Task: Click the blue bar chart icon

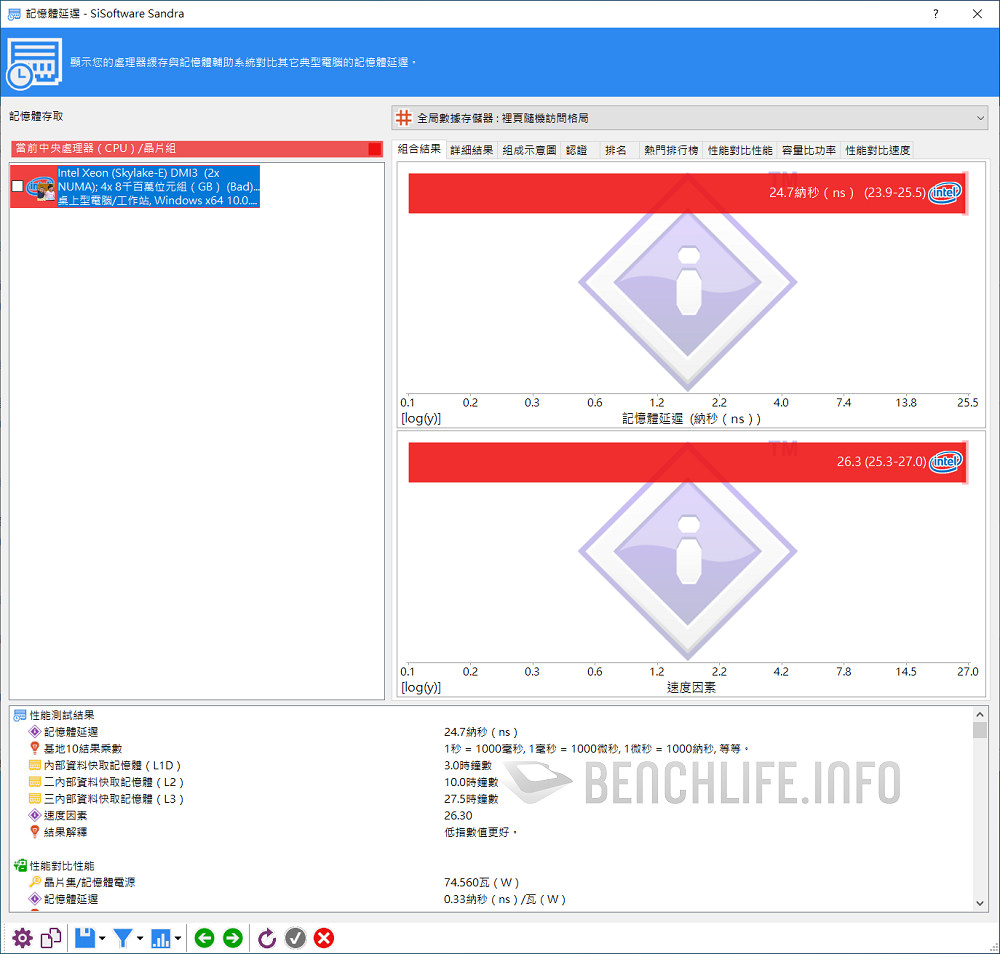Action: point(161,938)
